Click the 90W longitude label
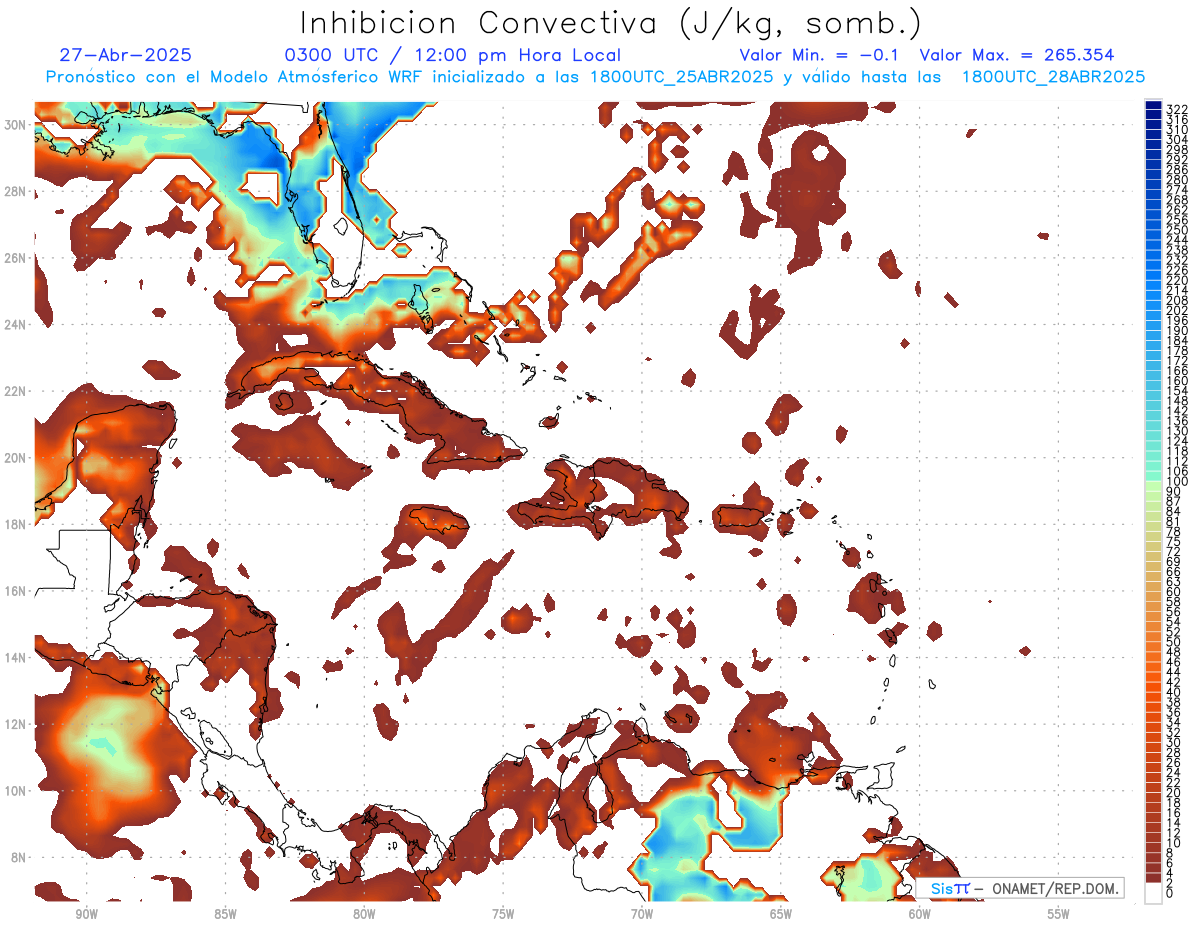 click(x=86, y=915)
